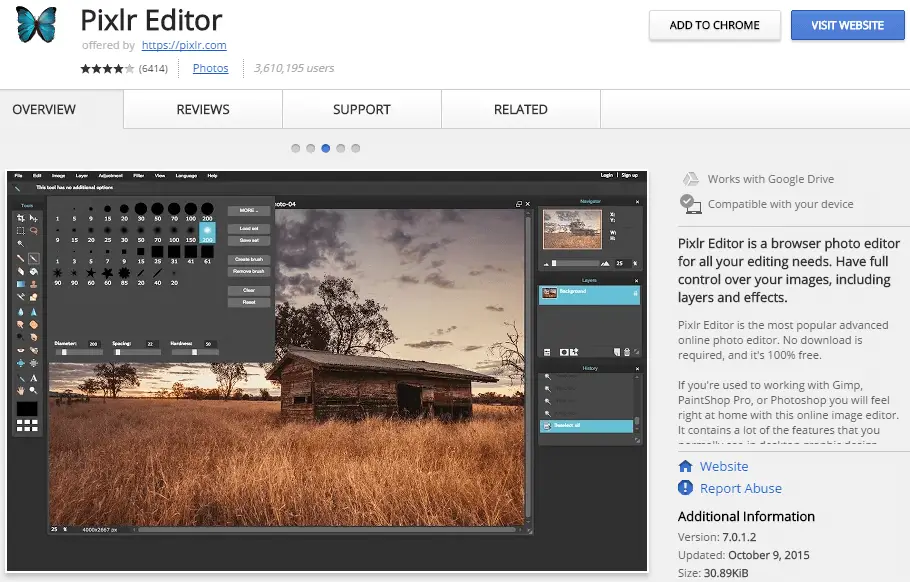Open the File menu in Pixlr
This screenshot has width=910, height=582.
19,175
